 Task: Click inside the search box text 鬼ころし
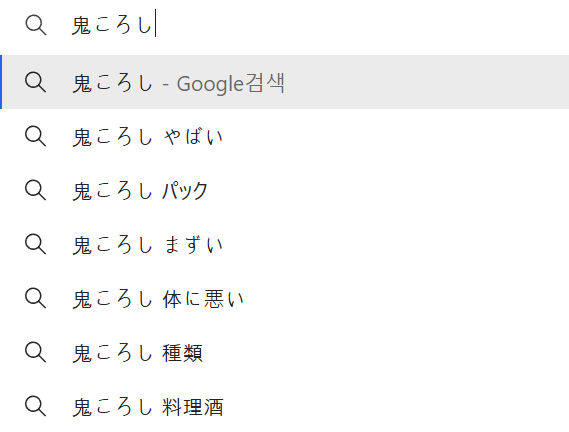(x=112, y=25)
